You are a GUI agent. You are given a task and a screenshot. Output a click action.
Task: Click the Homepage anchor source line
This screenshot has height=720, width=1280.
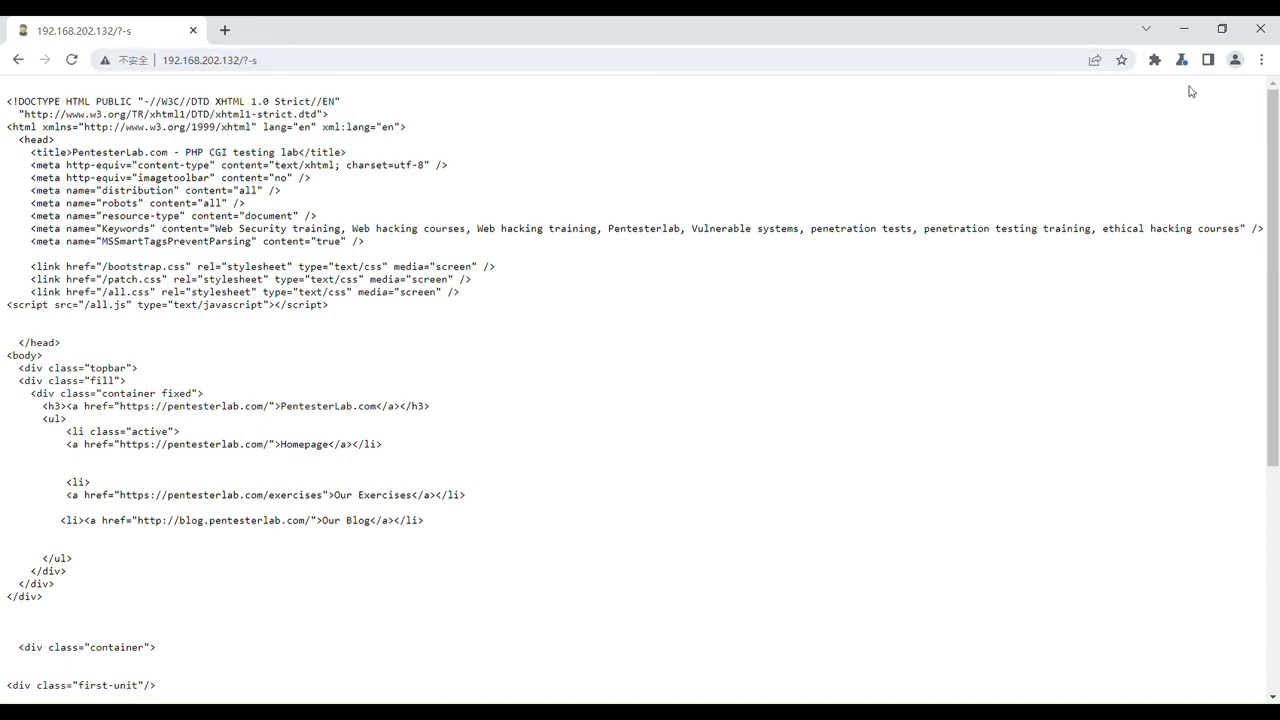(x=224, y=445)
